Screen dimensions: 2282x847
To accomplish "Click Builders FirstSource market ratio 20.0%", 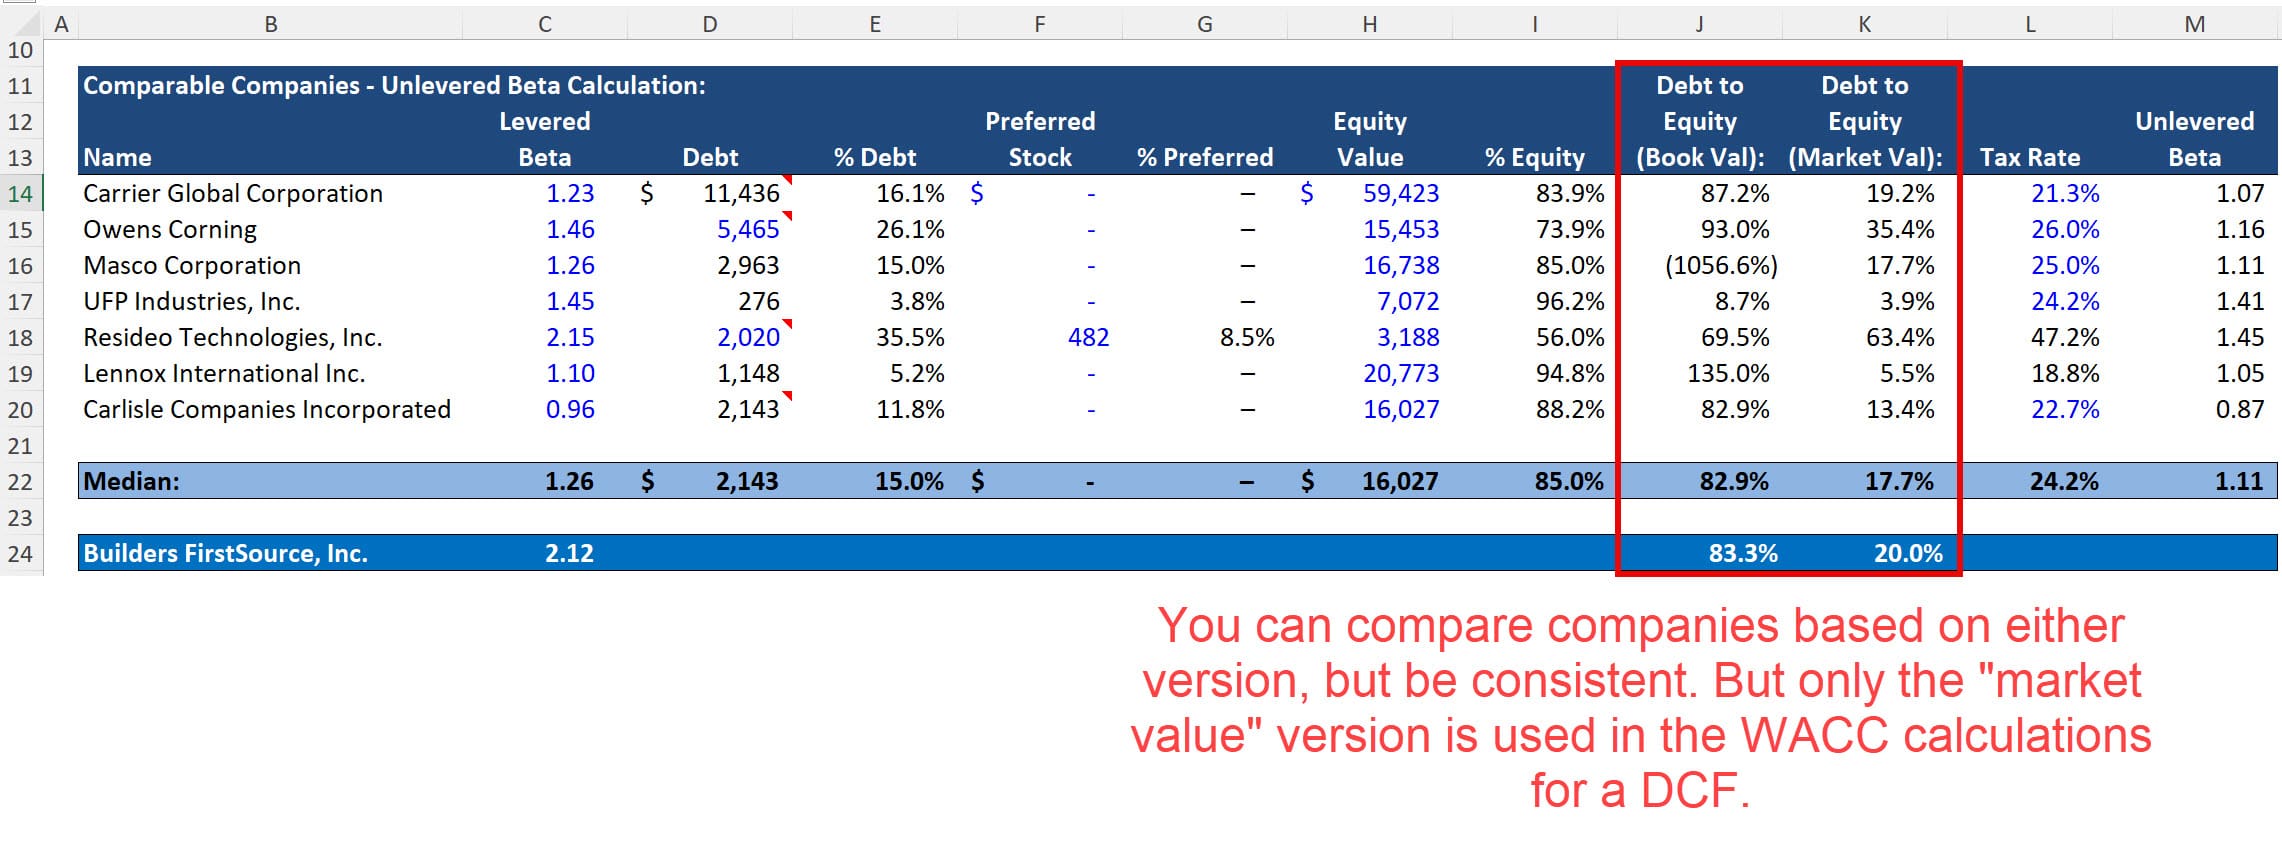I will click(1908, 553).
